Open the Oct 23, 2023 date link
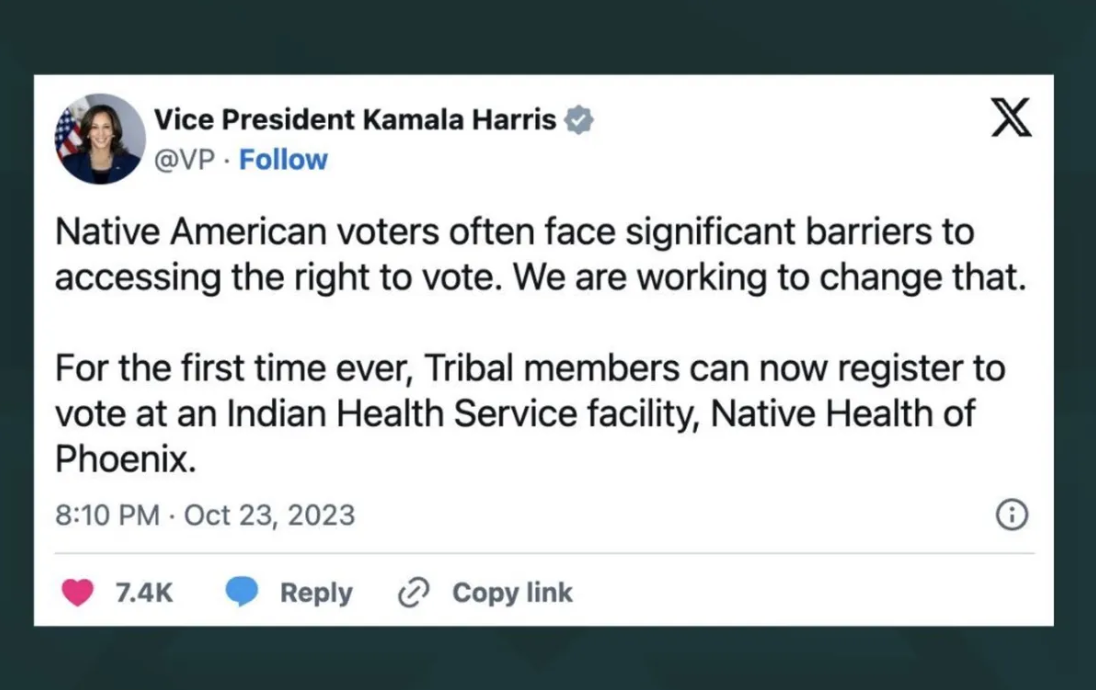This screenshot has height=690, width=1096. [270, 515]
